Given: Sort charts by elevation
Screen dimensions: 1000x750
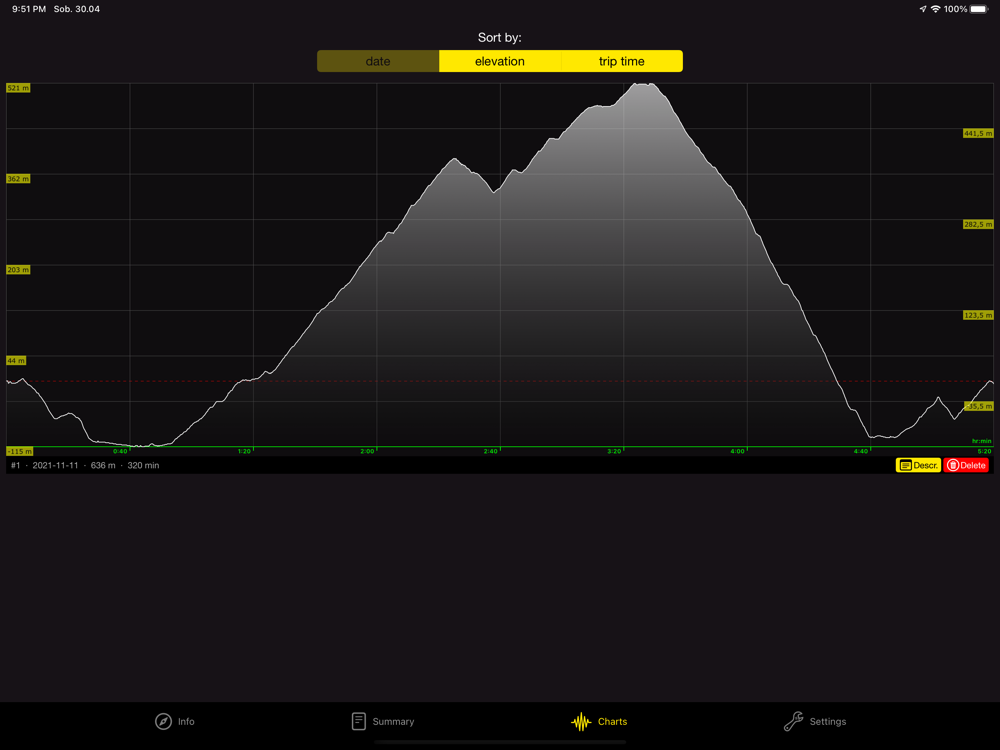Looking at the screenshot, I should (500, 61).
